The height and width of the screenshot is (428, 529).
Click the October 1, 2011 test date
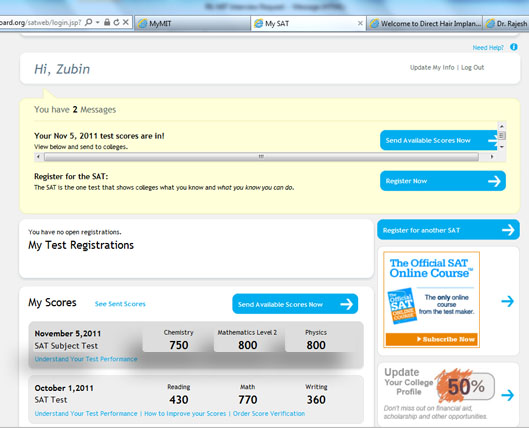click(x=64, y=388)
